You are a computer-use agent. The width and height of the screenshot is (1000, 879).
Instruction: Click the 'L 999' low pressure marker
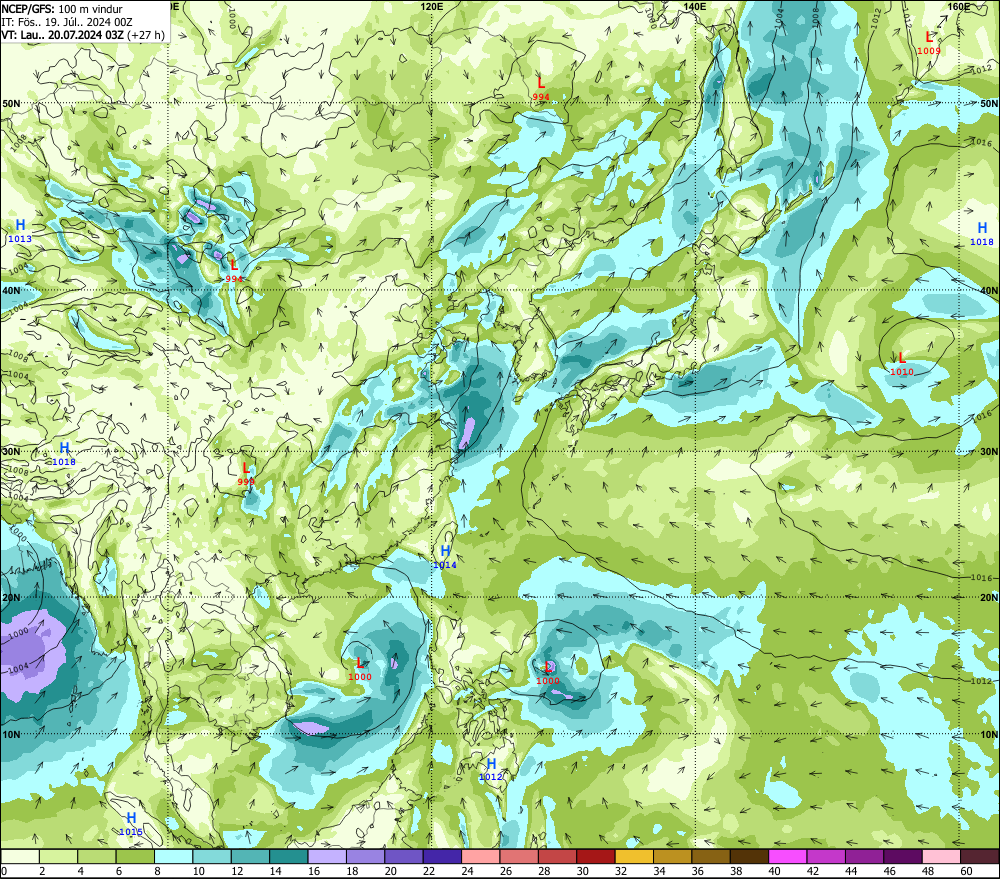click(246, 474)
